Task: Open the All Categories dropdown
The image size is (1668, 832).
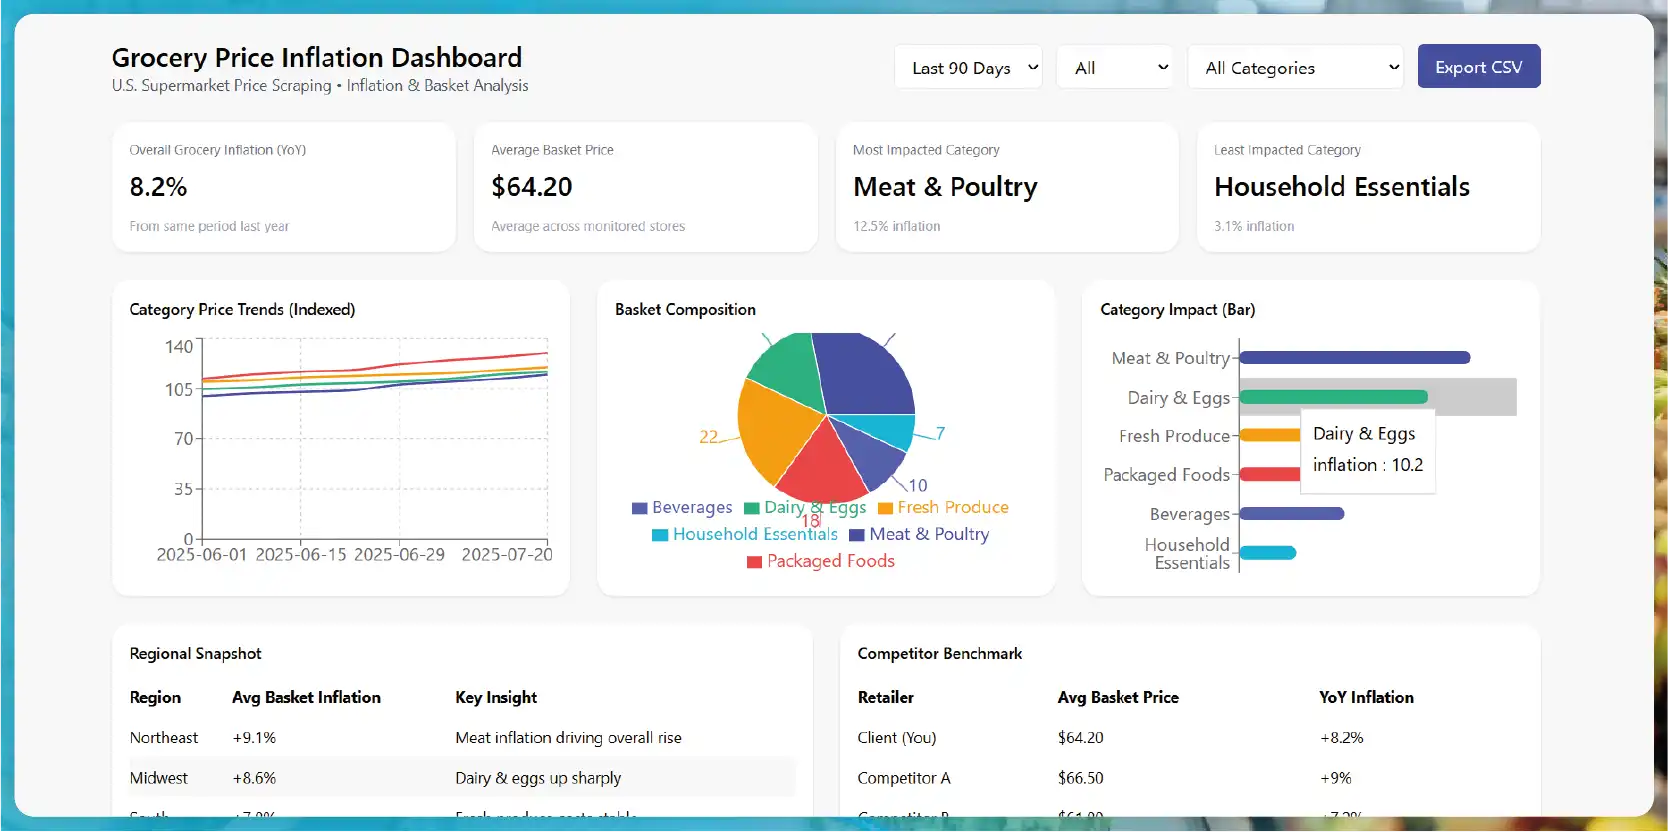Action: [1295, 67]
